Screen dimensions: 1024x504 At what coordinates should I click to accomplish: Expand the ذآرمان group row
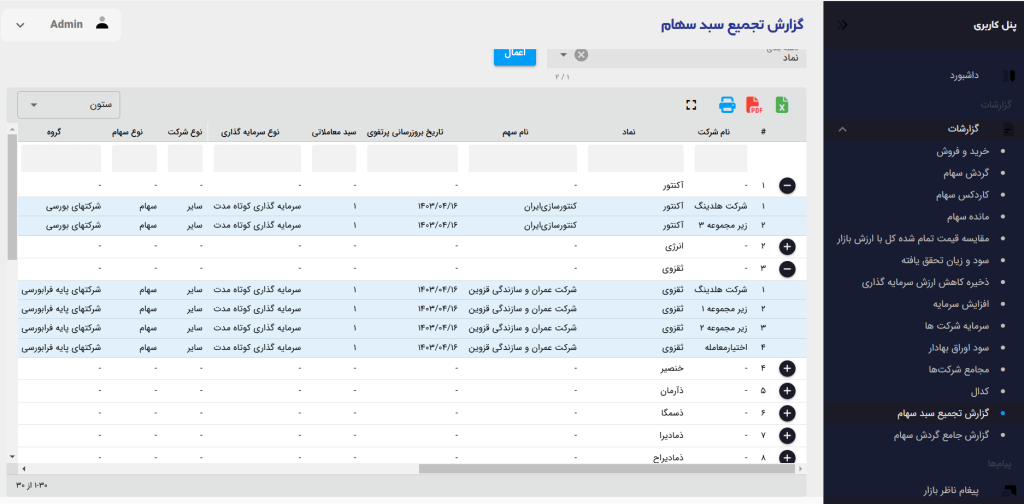click(x=787, y=391)
